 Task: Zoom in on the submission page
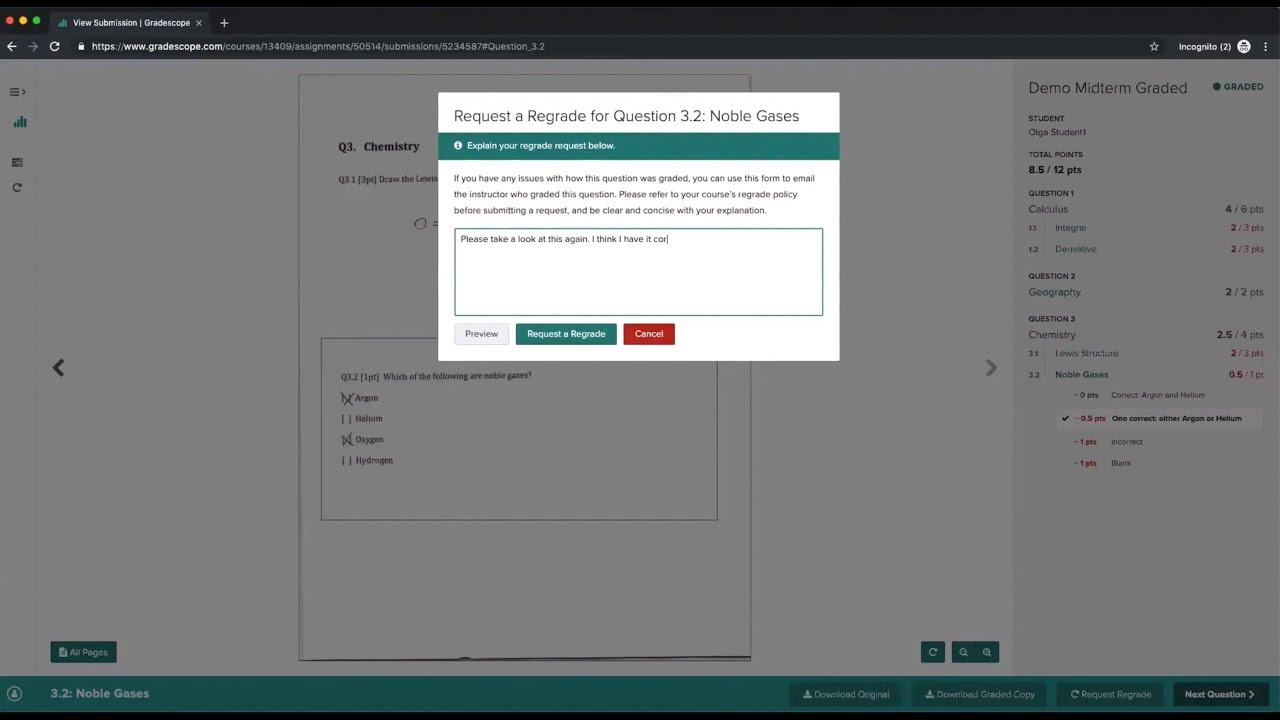coord(987,652)
